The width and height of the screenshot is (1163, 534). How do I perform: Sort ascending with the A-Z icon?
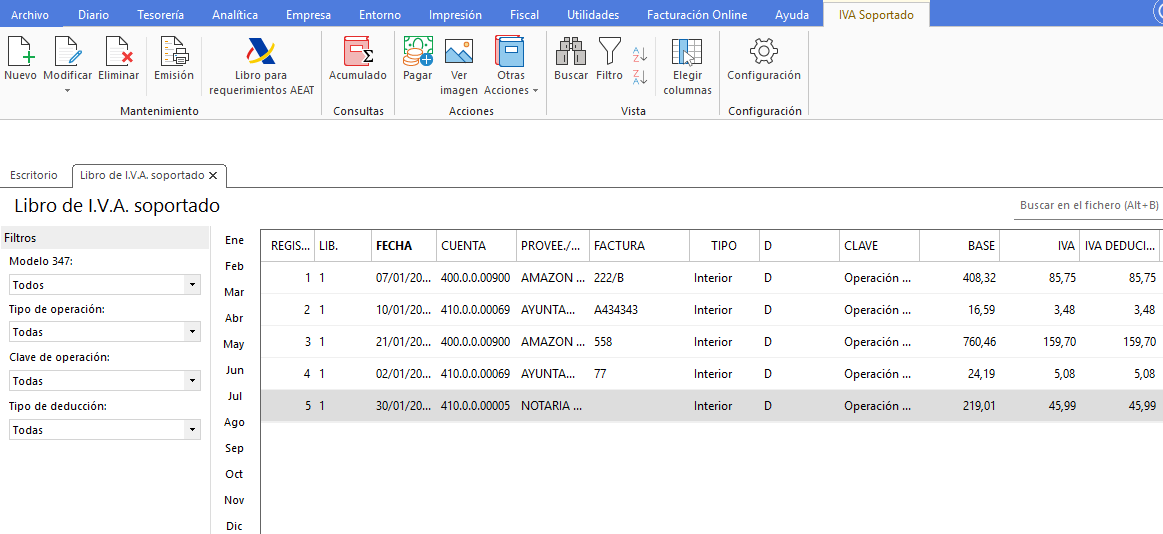(x=640, y=54)
